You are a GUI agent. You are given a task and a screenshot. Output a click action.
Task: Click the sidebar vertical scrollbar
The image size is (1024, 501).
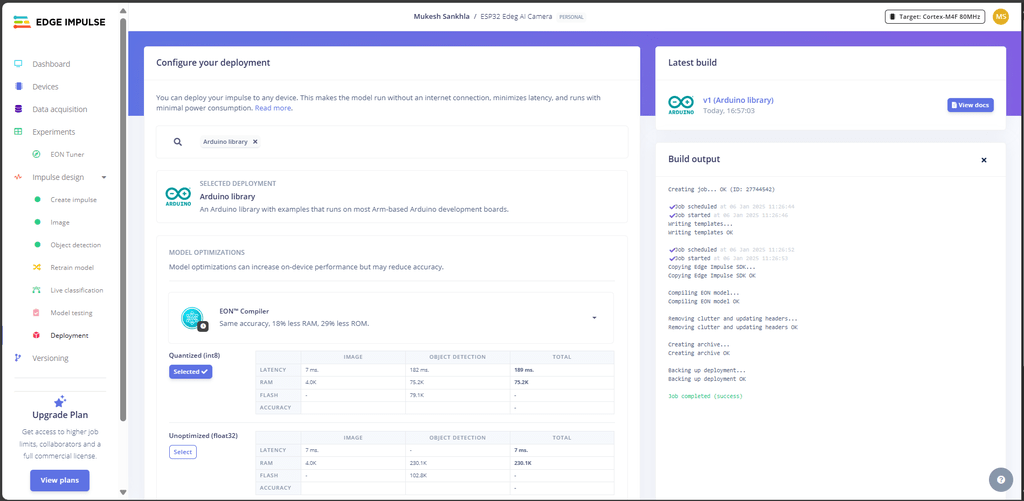(123, 219)
